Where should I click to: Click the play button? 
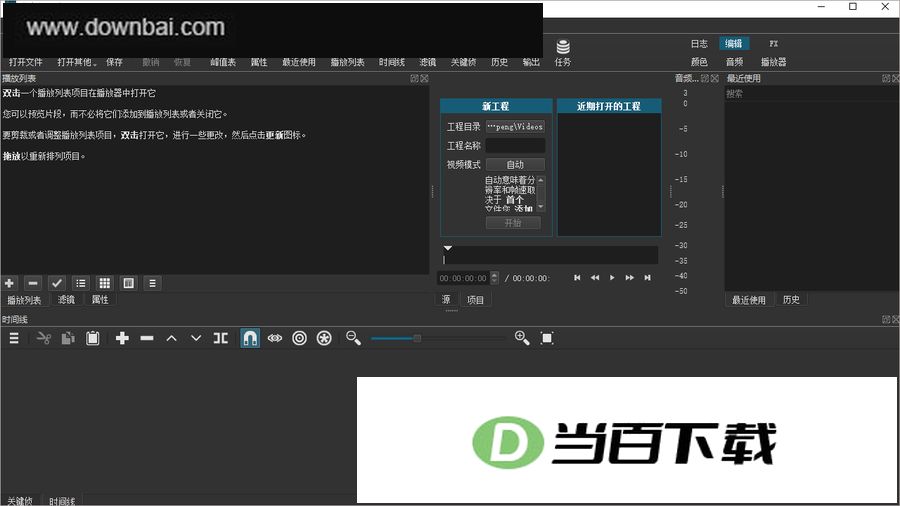click(x=612, y=278)
